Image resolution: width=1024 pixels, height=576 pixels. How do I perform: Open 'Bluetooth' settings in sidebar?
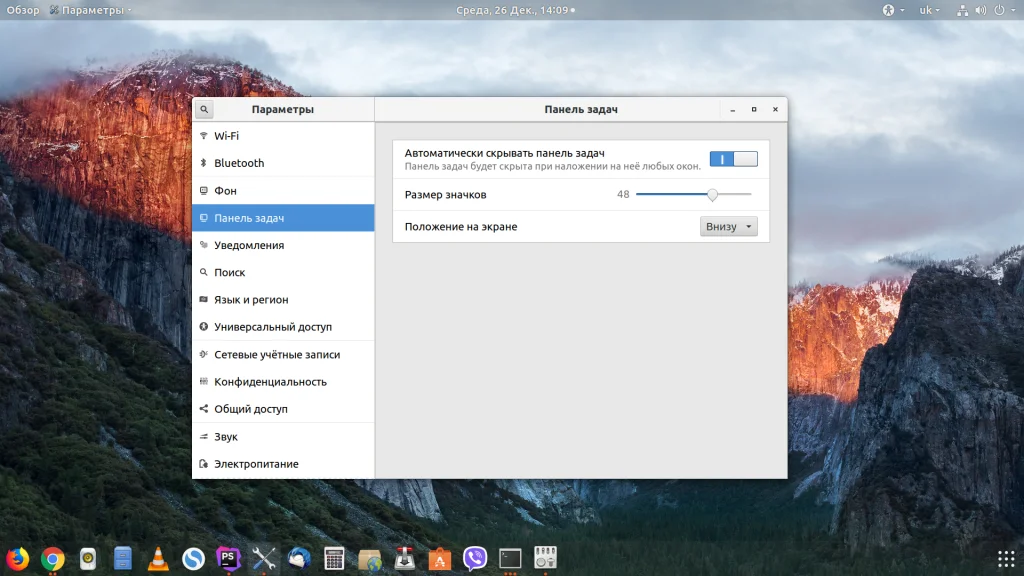click(x=239, y=163)
